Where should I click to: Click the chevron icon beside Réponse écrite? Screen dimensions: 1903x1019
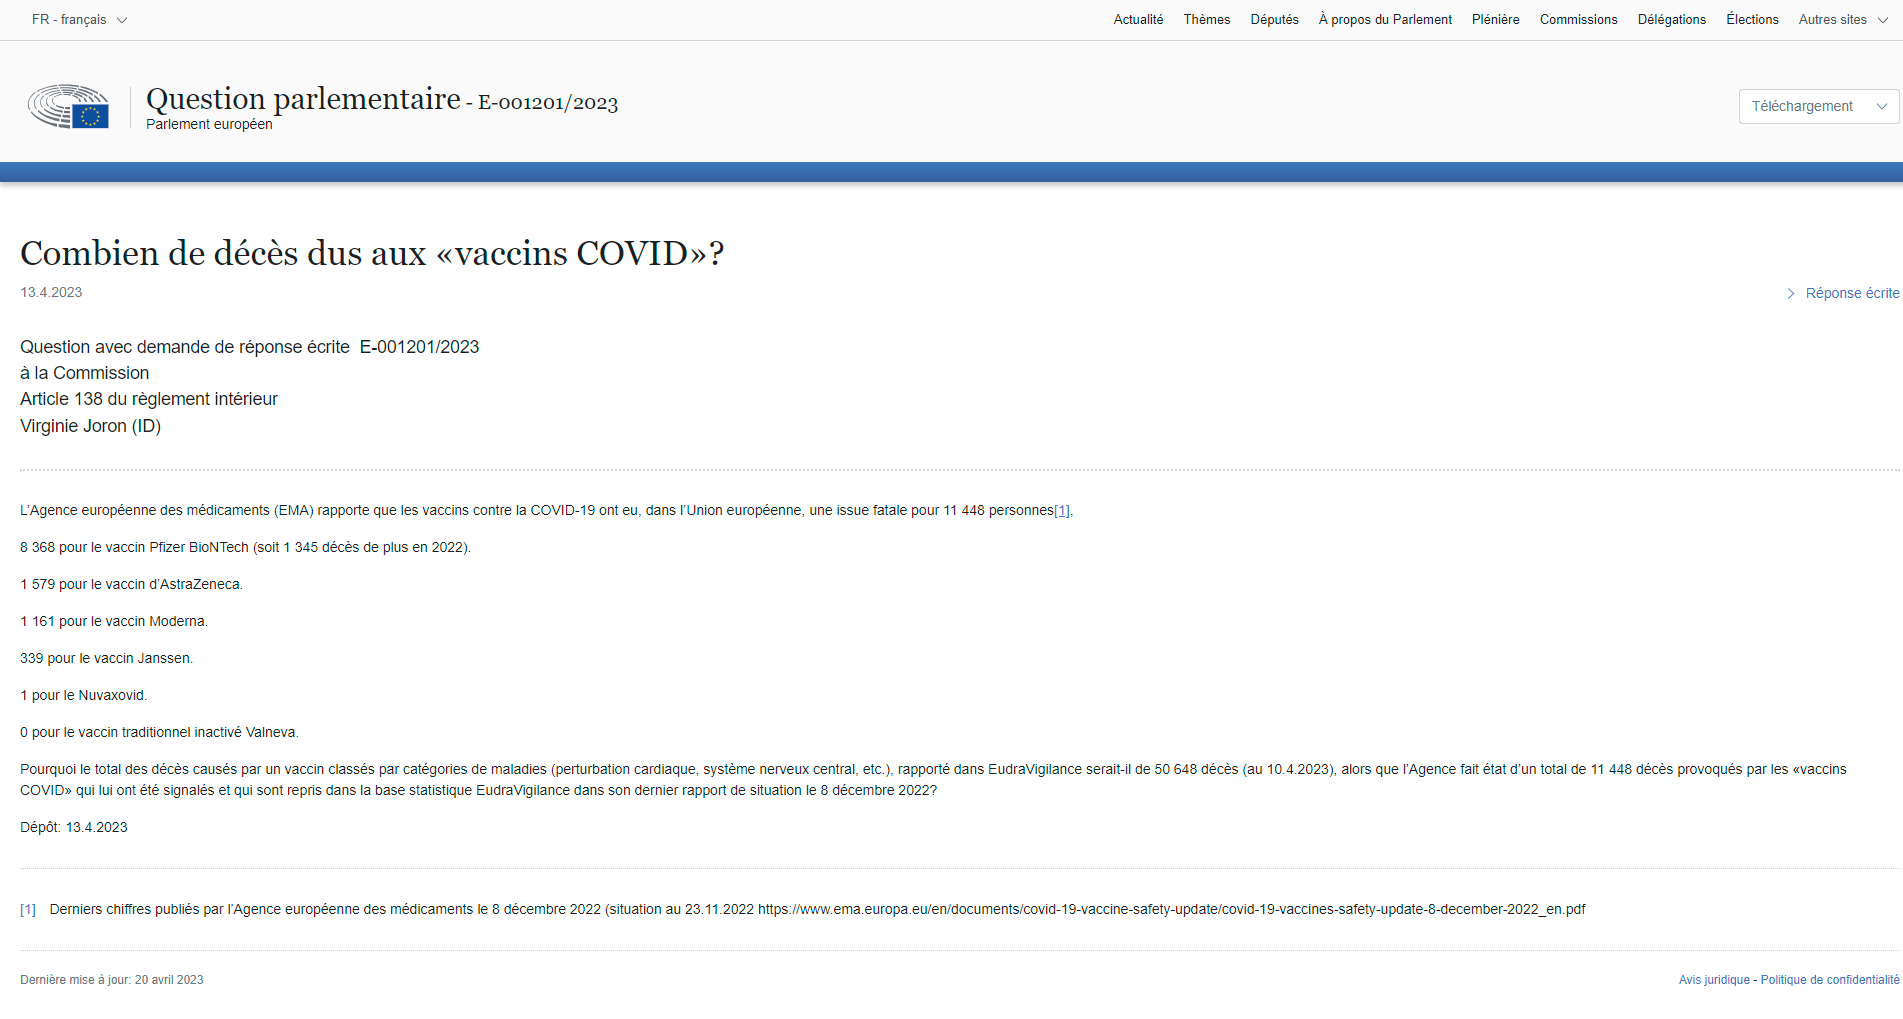[x=1791, y=293]
